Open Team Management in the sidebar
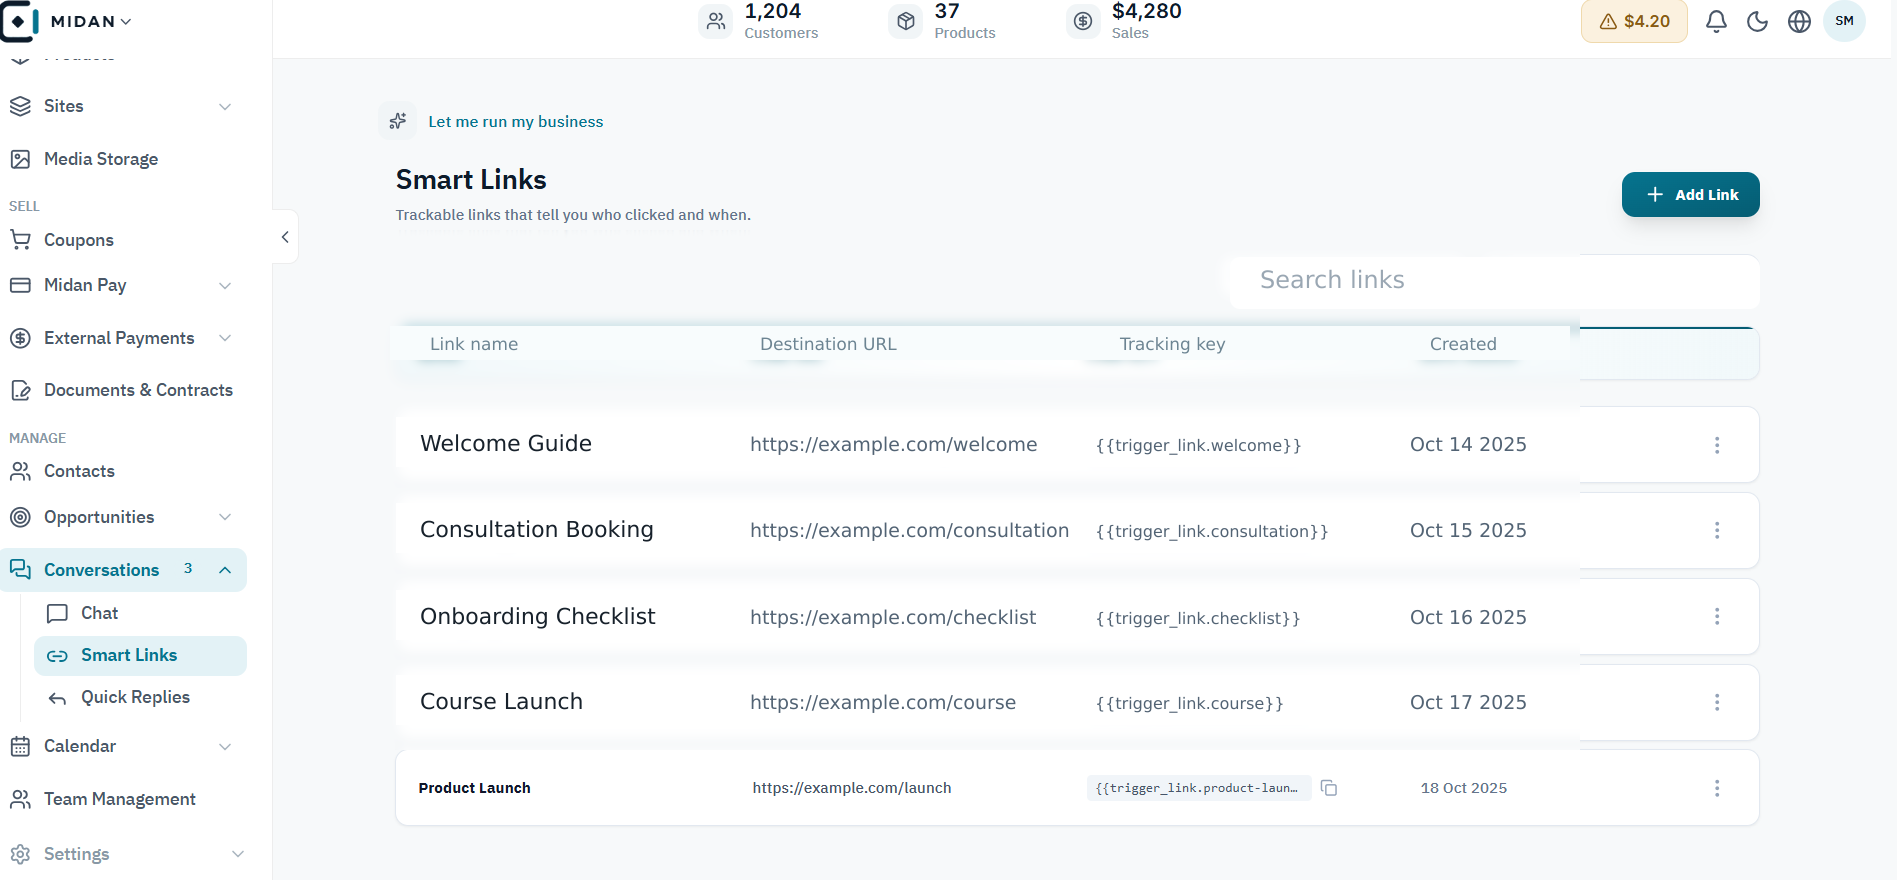 119,799
